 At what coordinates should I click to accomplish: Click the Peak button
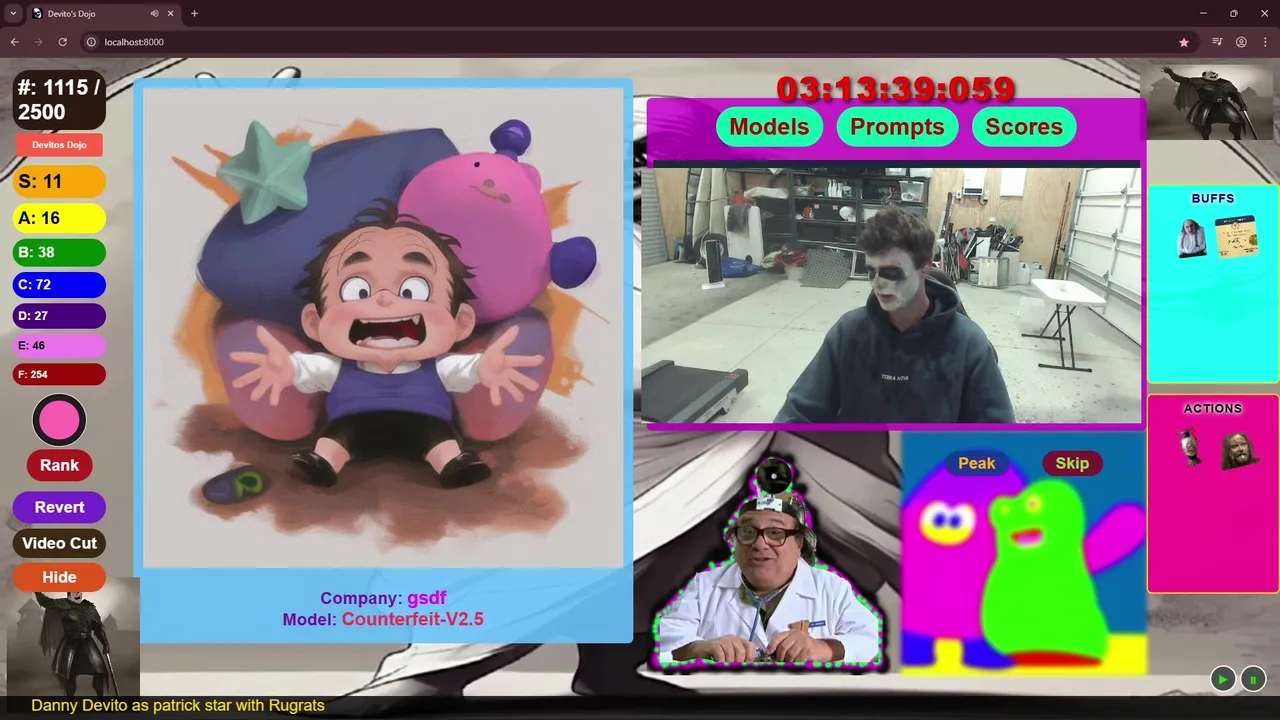(x=977, y=463)
